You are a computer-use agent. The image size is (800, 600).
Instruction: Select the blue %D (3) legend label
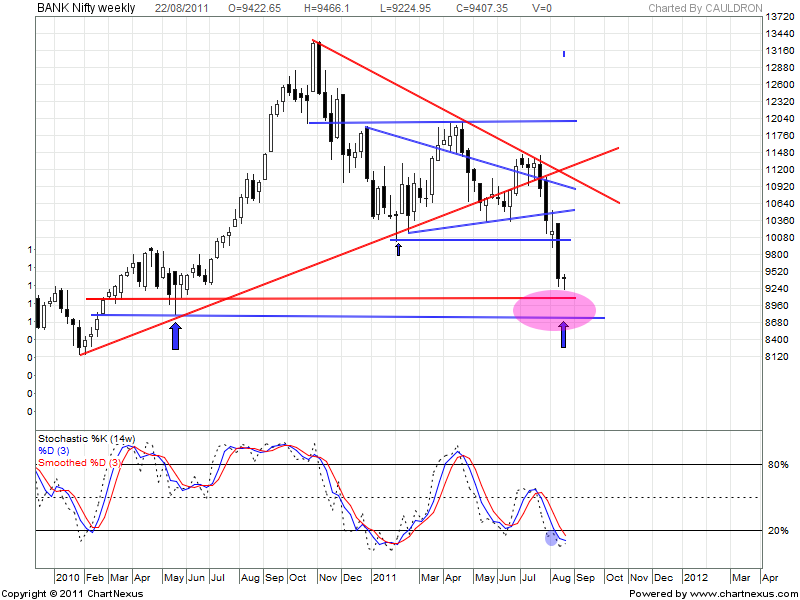tap(56, 451)
